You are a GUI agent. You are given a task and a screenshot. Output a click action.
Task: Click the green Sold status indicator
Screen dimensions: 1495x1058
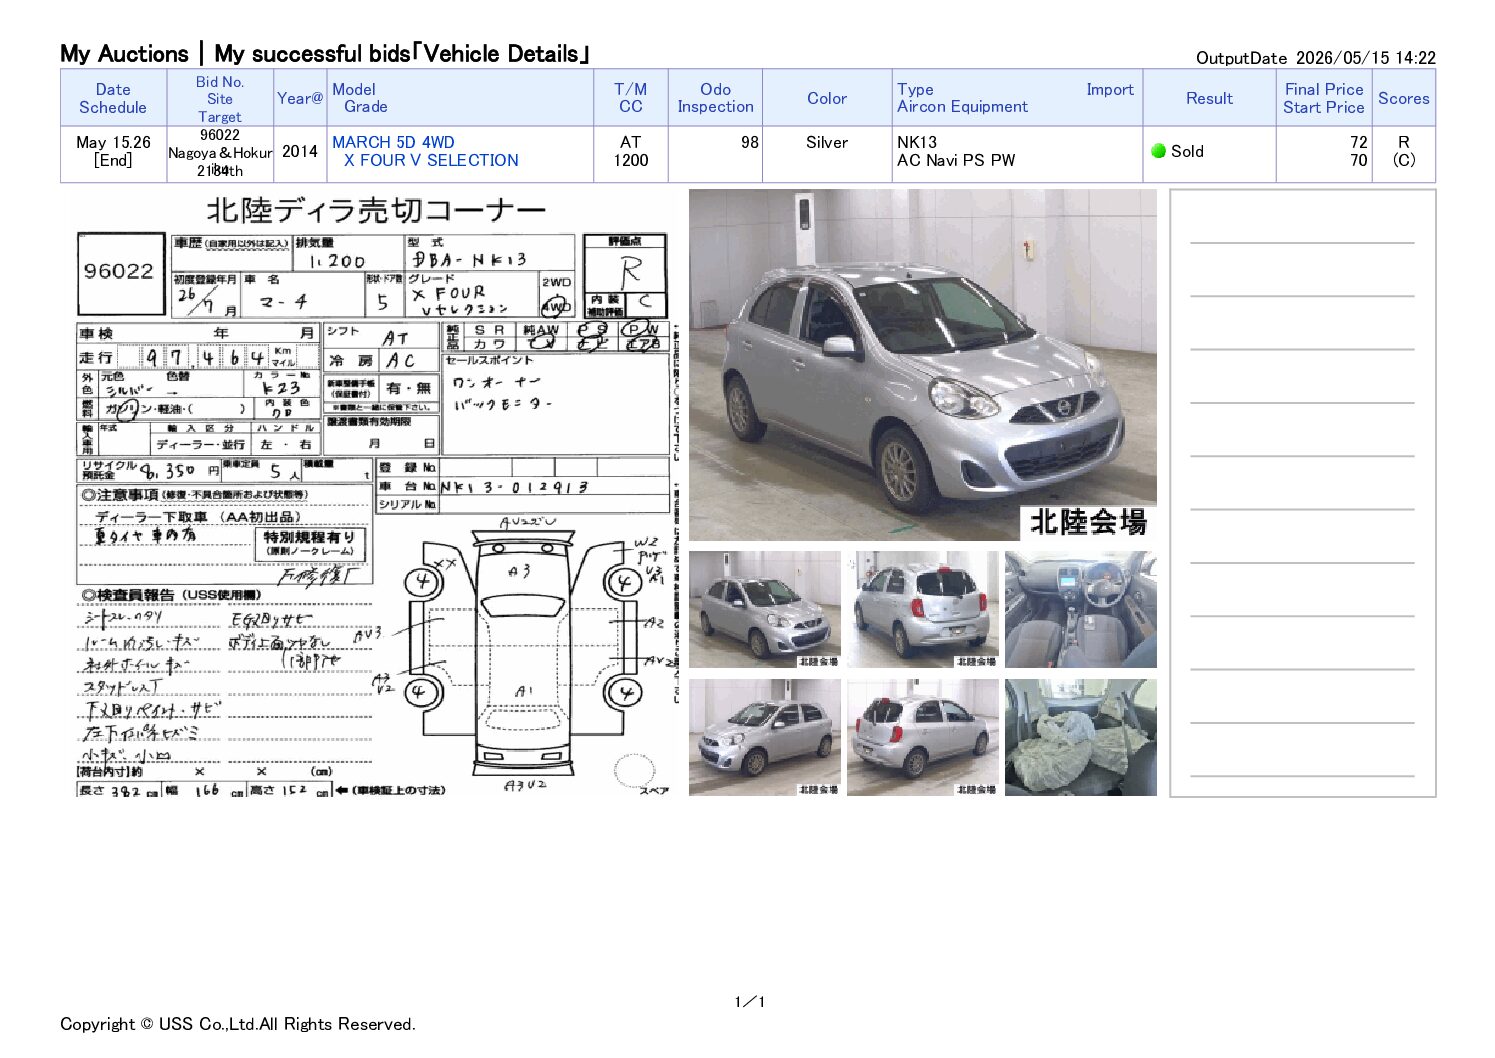click(x=1158, y=151)
